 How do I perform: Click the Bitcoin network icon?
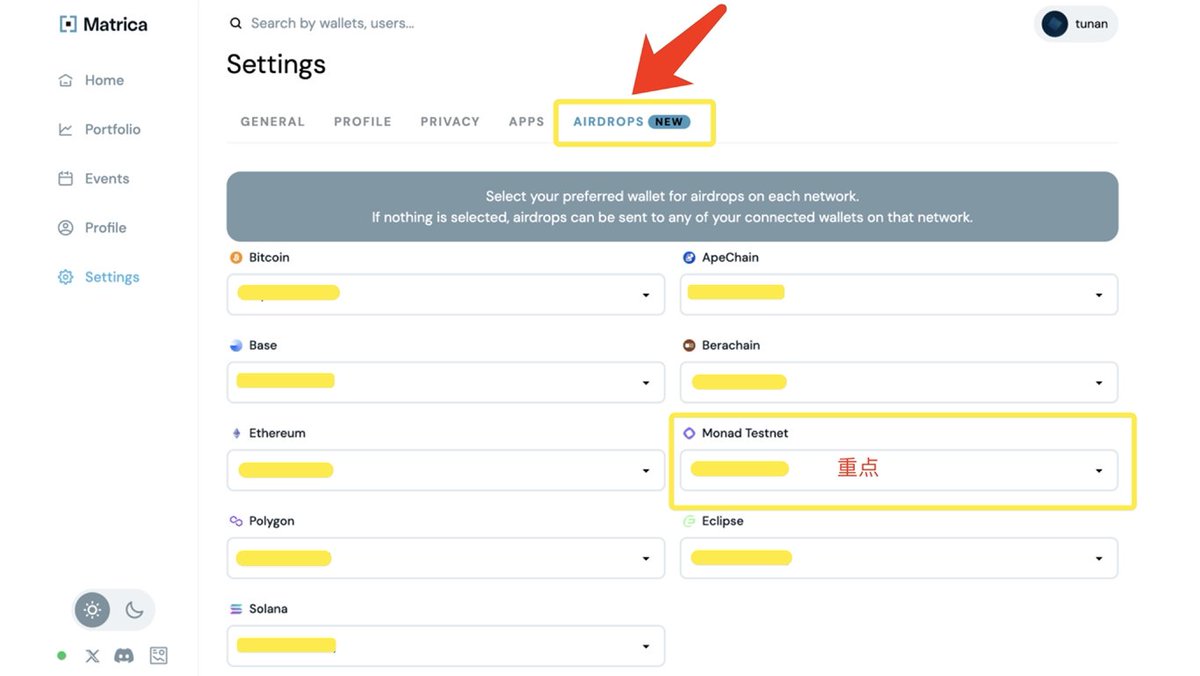pos(236,257)
